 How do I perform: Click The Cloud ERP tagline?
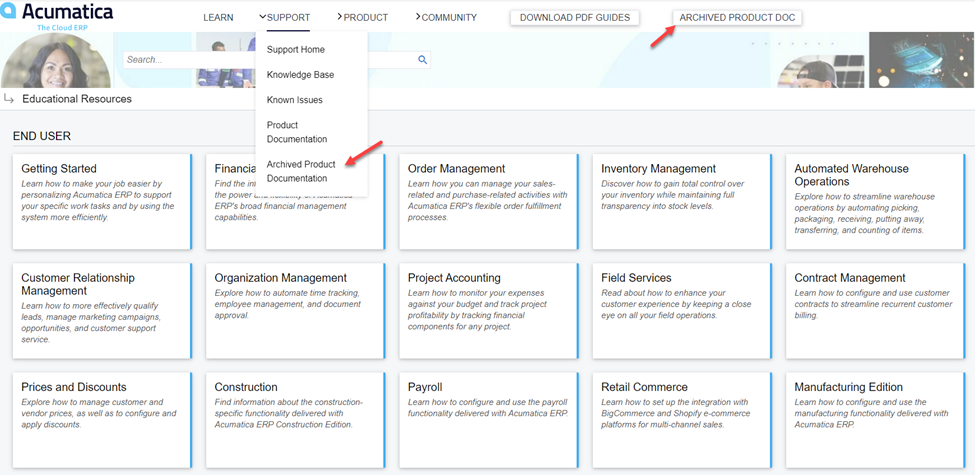[62, 27]
